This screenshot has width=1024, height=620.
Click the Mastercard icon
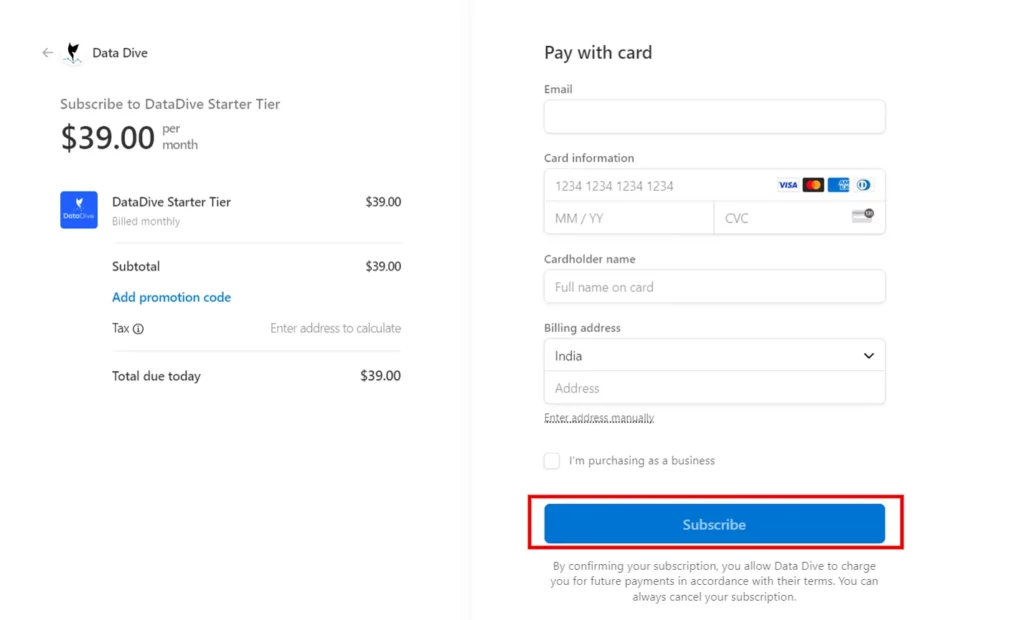tap(812, 185)
